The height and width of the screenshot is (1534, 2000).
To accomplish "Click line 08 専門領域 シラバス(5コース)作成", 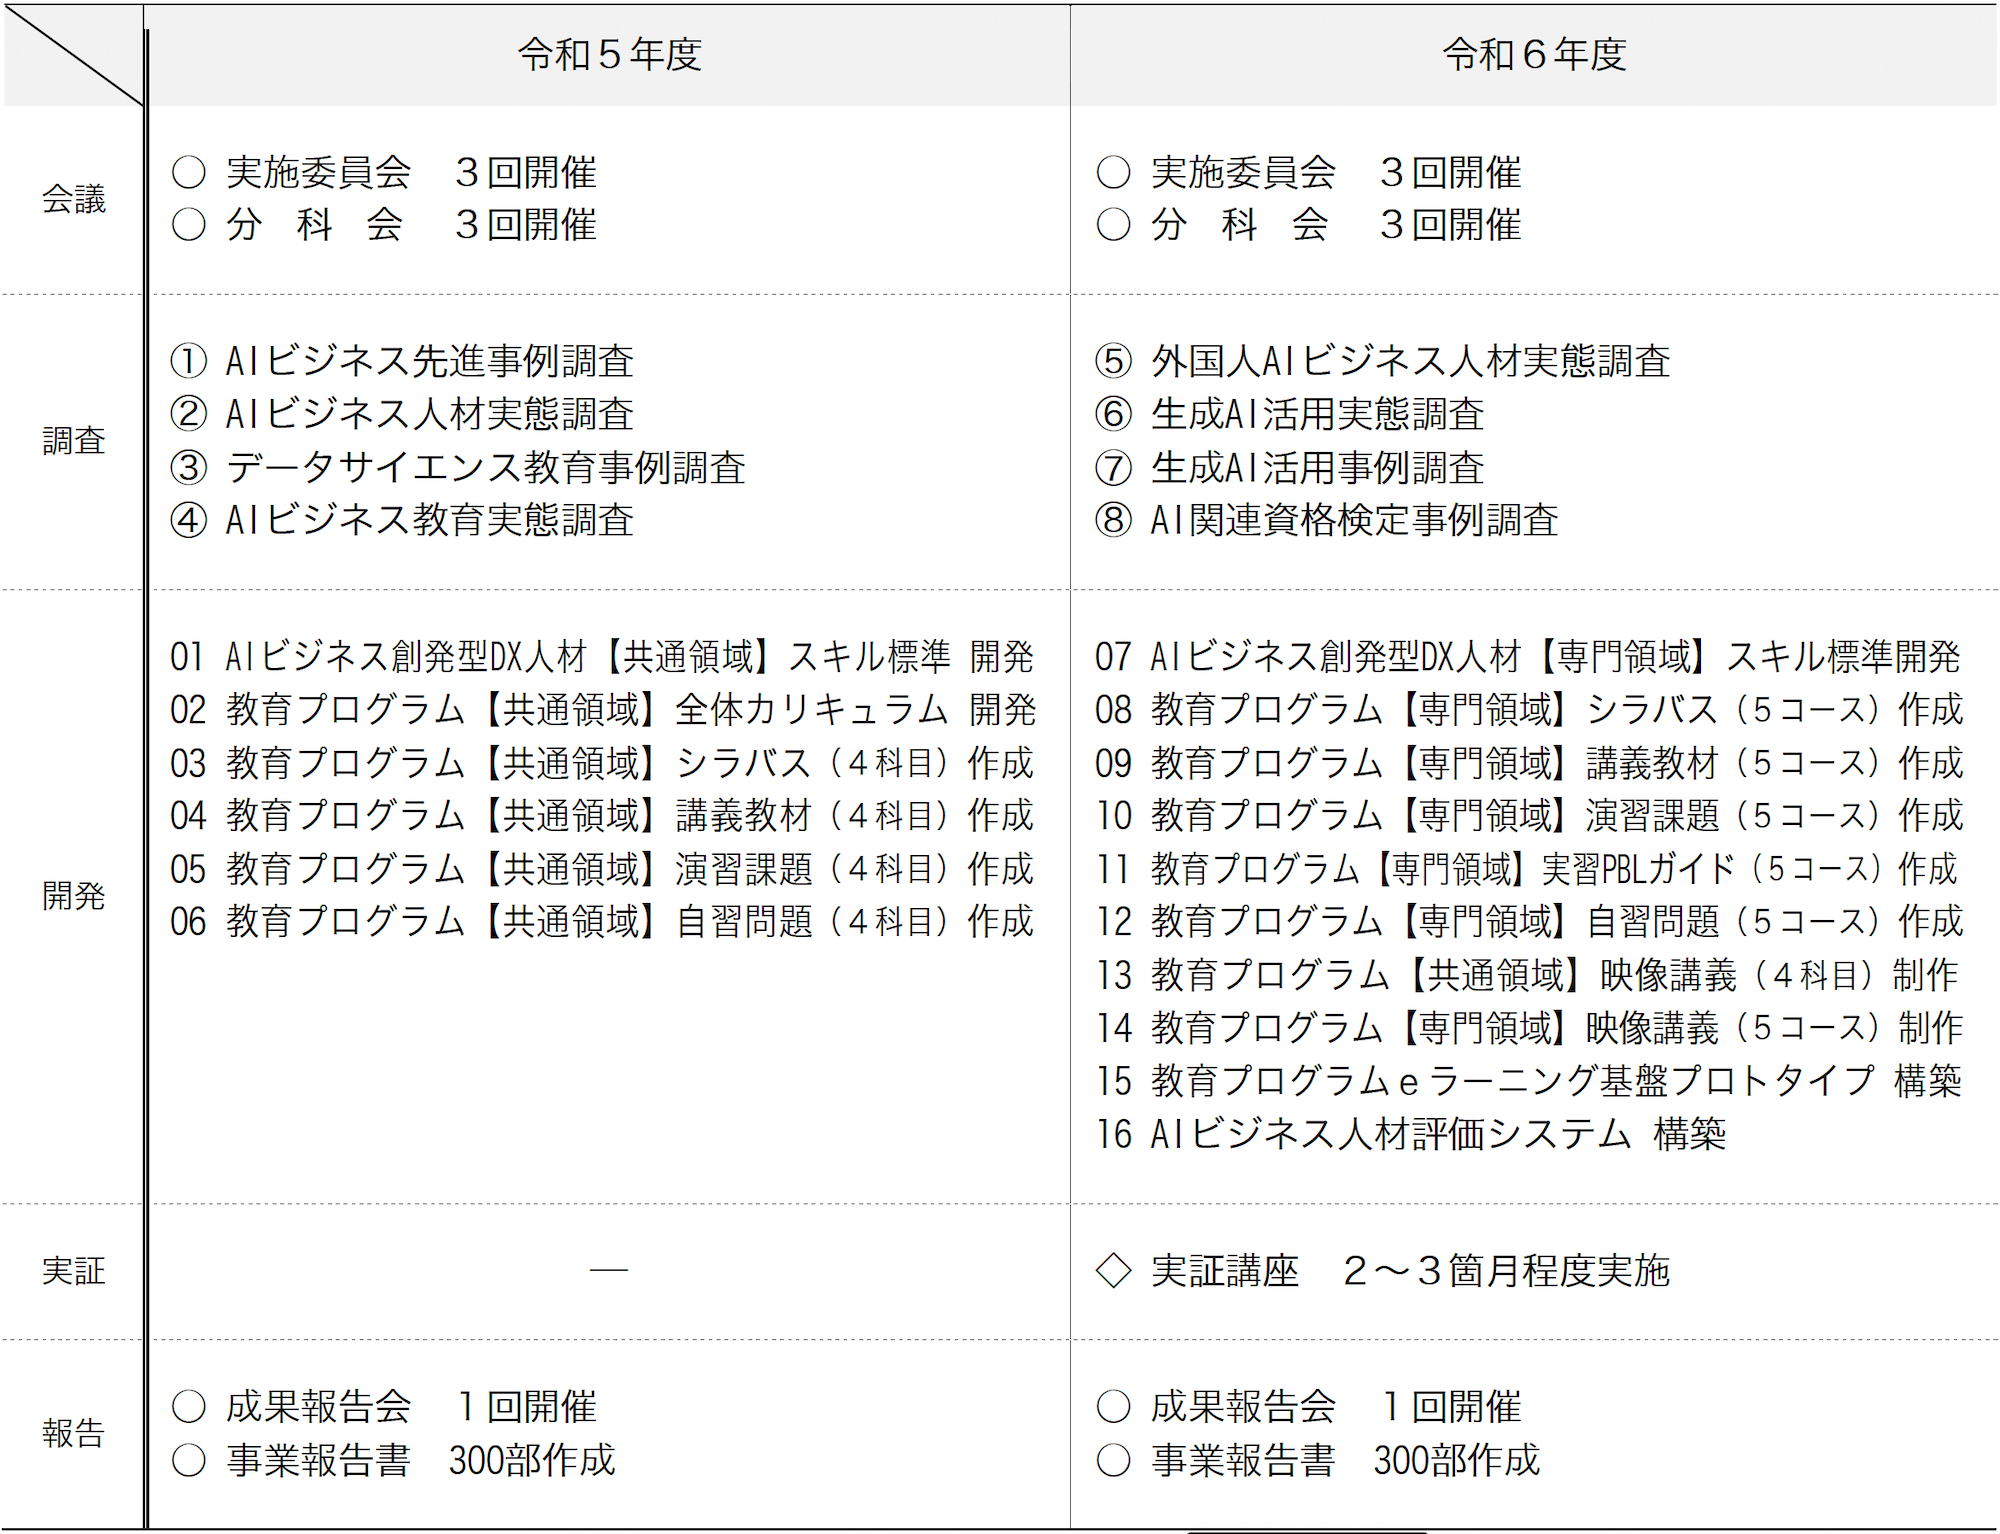I will (1530, 710).
